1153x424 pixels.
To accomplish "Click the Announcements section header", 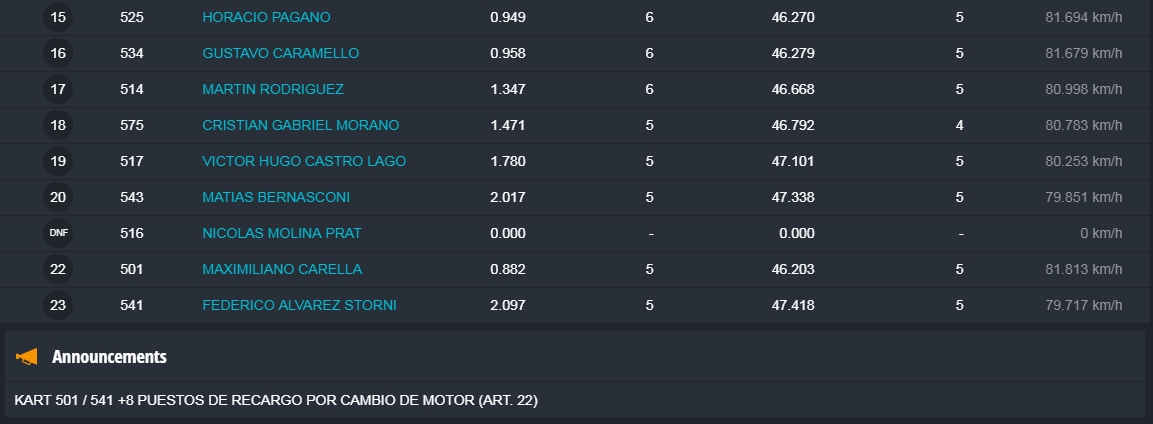I will tap(109, 357).
